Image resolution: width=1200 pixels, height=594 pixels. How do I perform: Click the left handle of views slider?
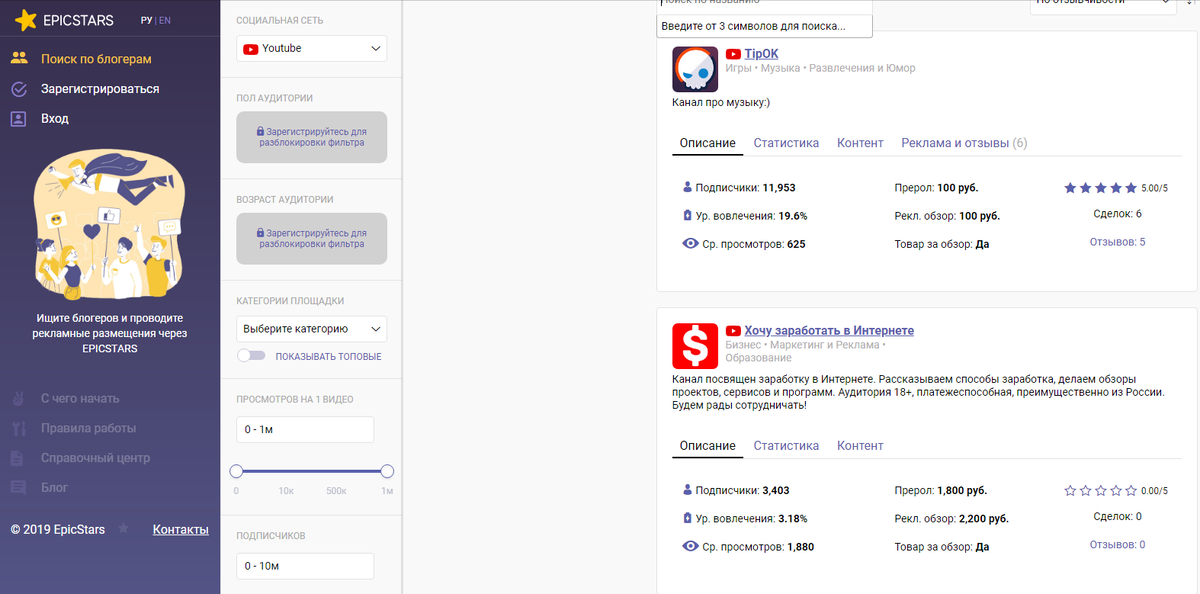coord(237,471)
